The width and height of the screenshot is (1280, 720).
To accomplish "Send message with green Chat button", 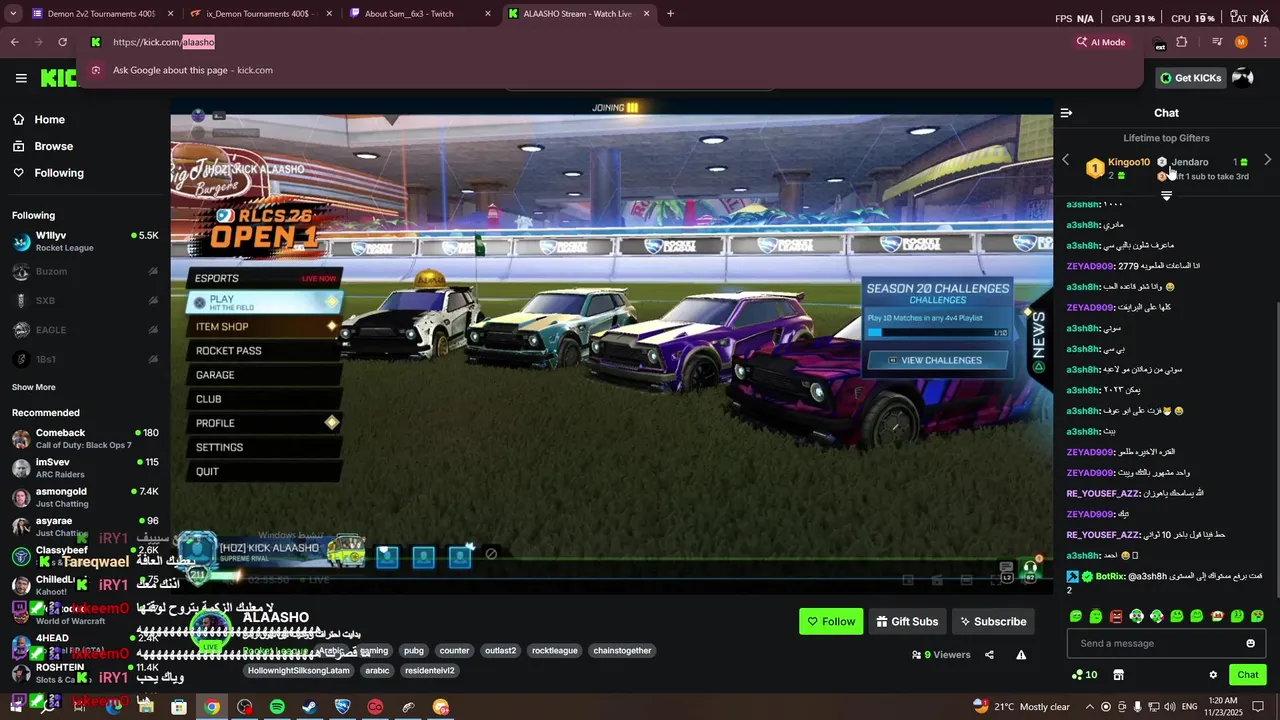I will [1247, 675].
